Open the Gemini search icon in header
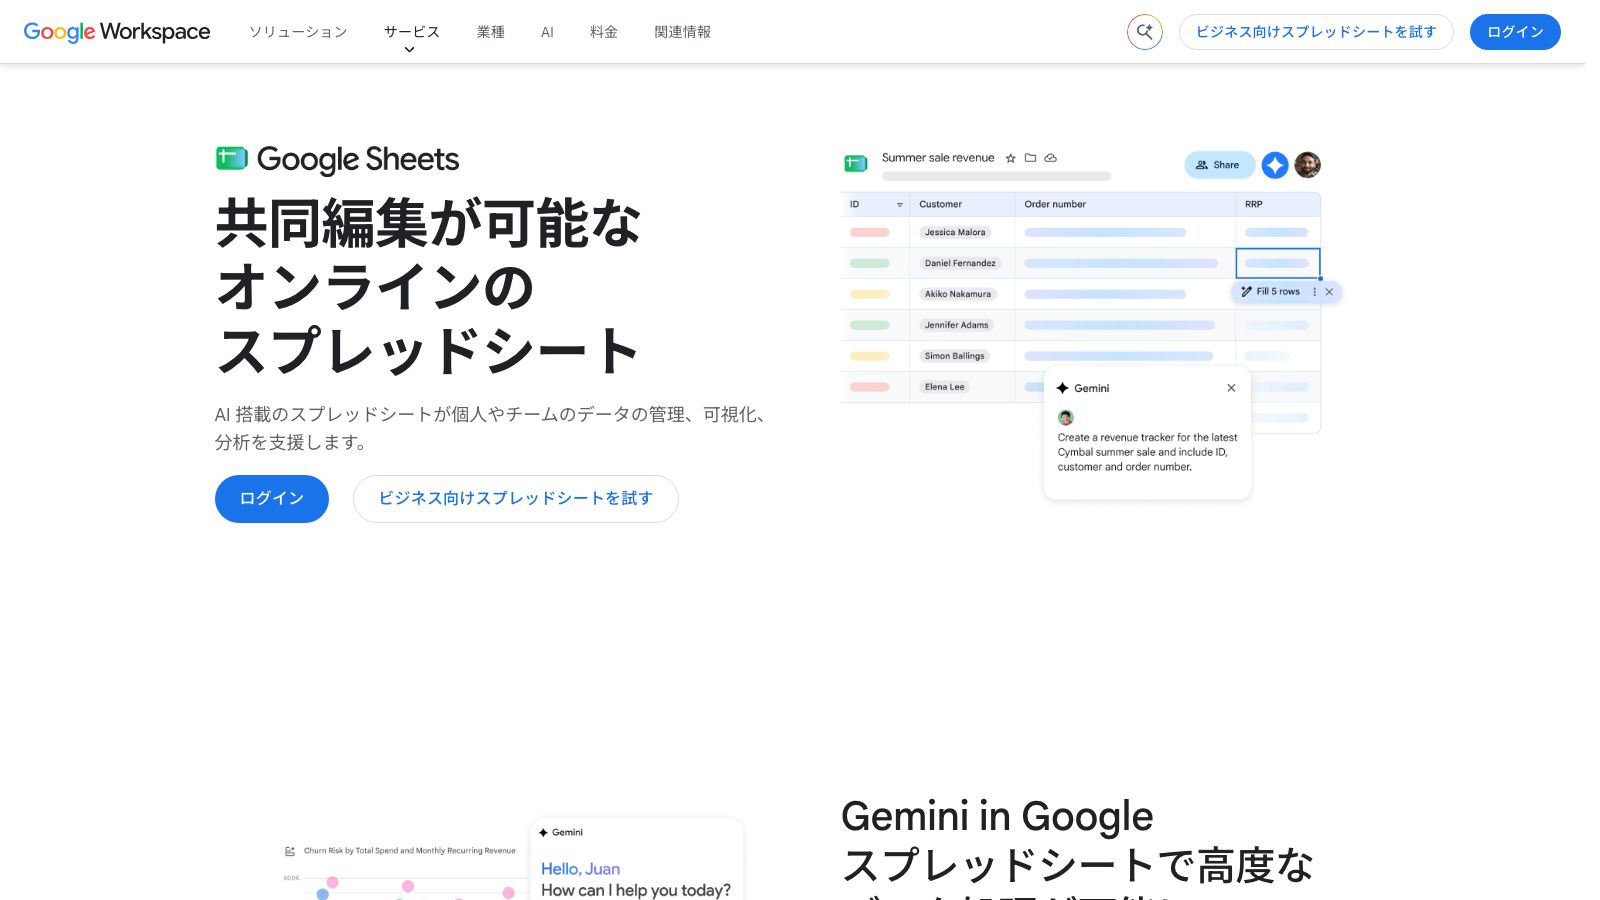Image resolution: width=1600 pixels, height=900 pixels. tap(1145, 32)
